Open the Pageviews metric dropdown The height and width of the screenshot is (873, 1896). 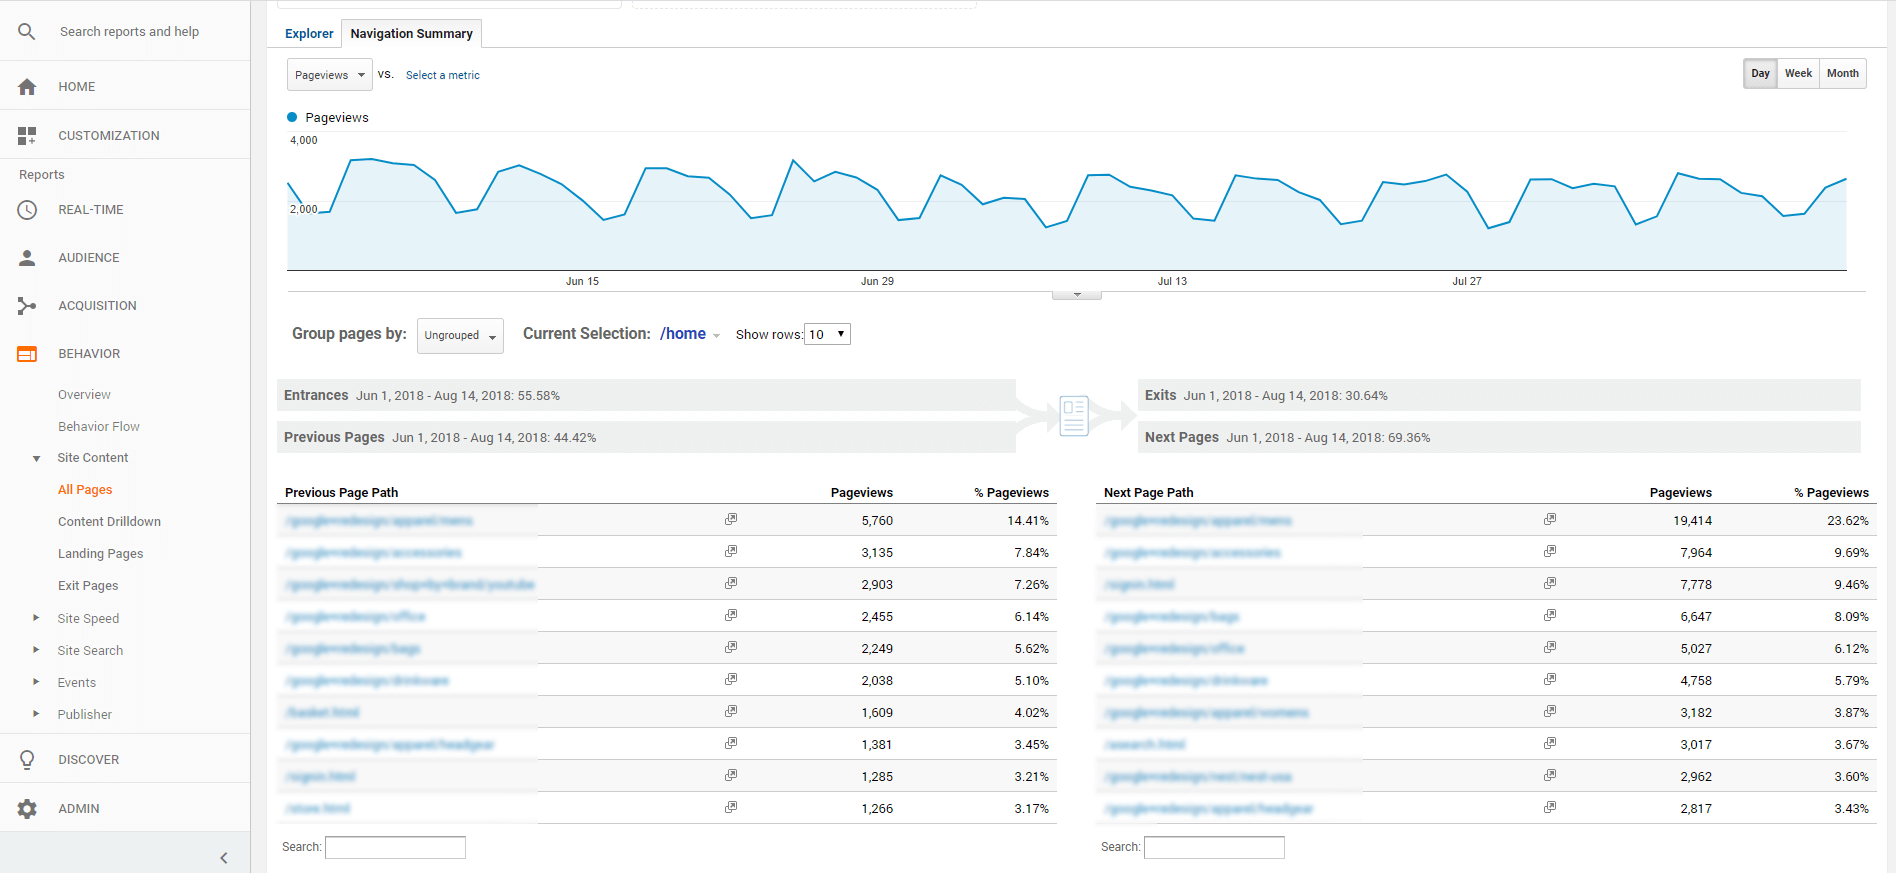coord(329,75)
